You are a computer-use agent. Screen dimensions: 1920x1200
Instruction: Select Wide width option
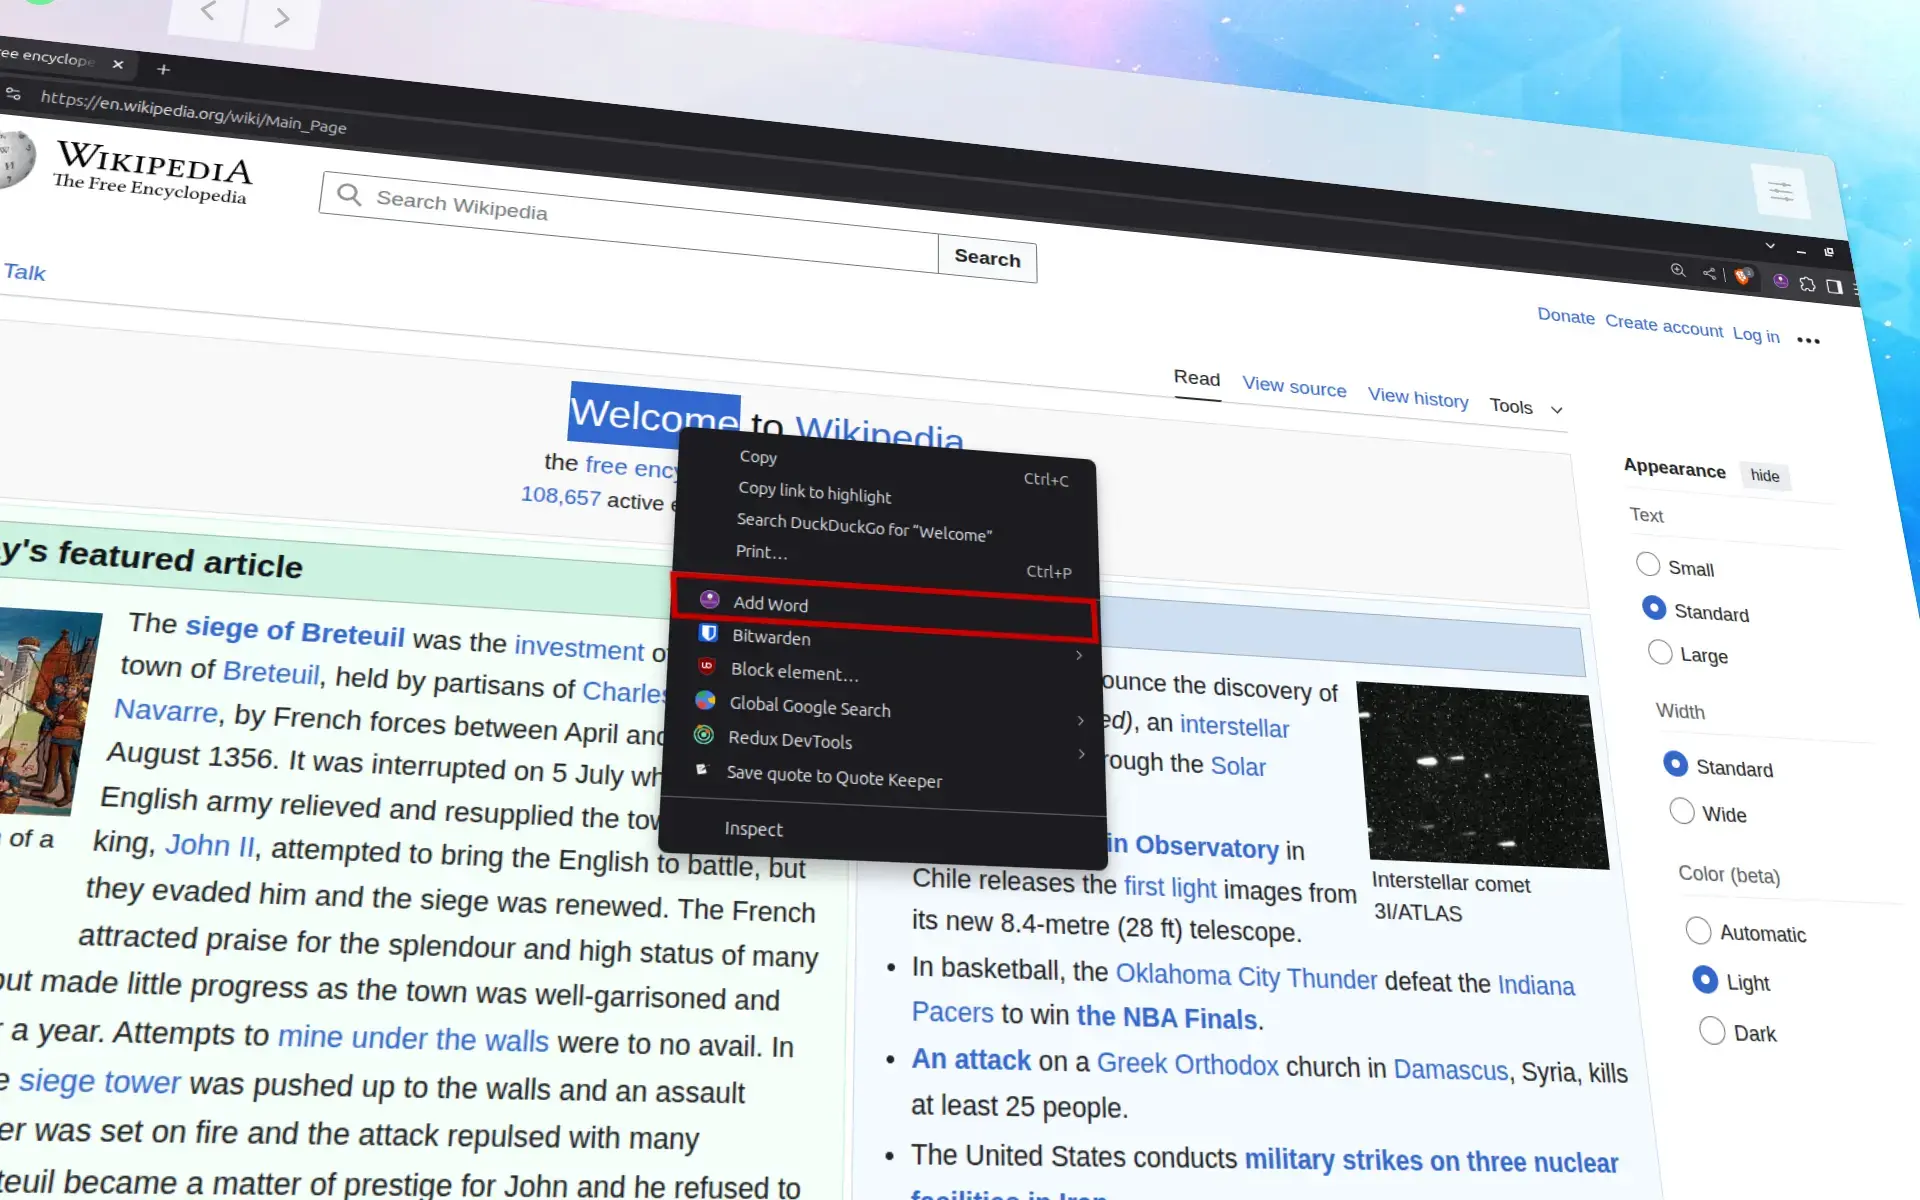[x=1682, y=811]
